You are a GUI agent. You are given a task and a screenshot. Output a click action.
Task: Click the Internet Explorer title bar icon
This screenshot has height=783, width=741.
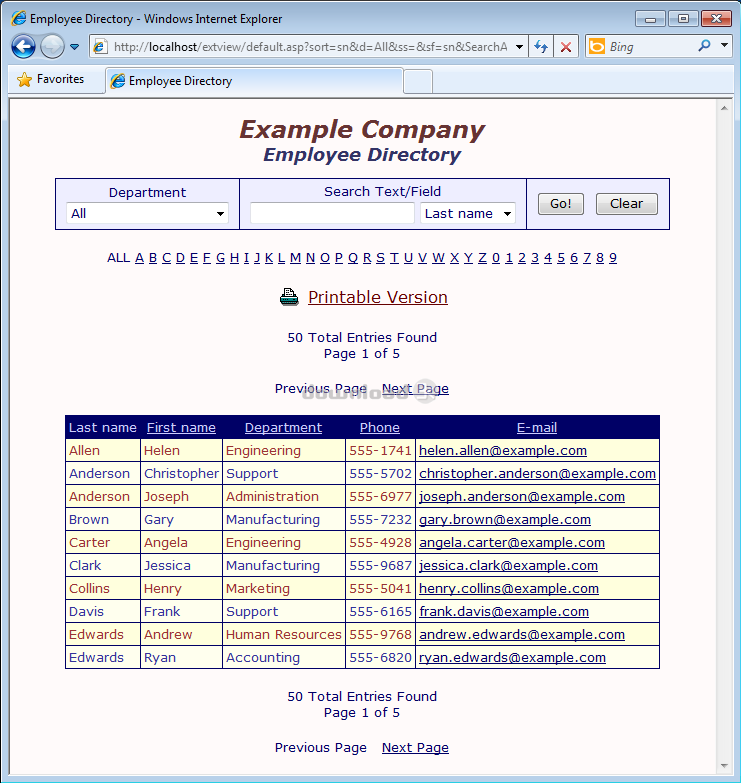point(18,18)
